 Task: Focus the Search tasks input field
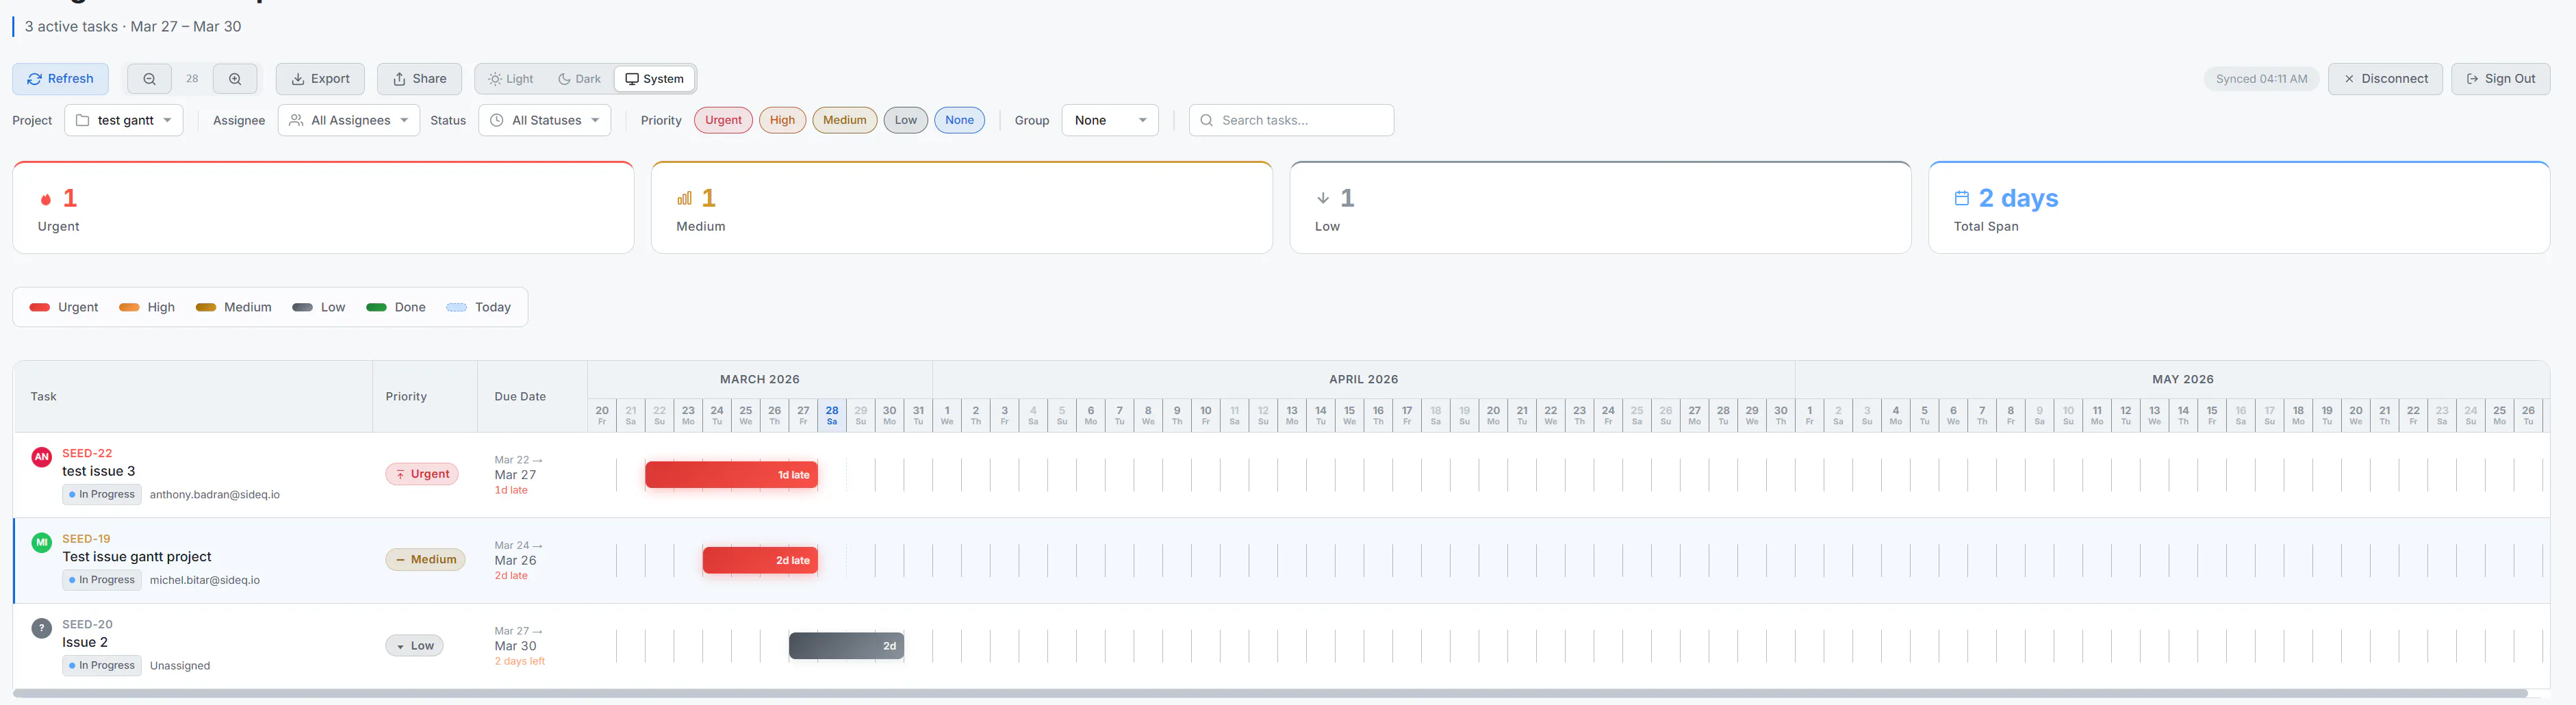[x=1291, y=120]
